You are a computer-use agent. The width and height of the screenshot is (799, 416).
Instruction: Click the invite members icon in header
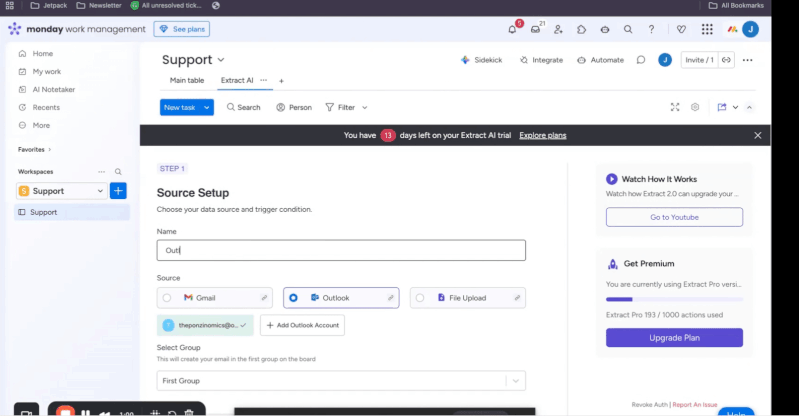(x=558, y=30)
